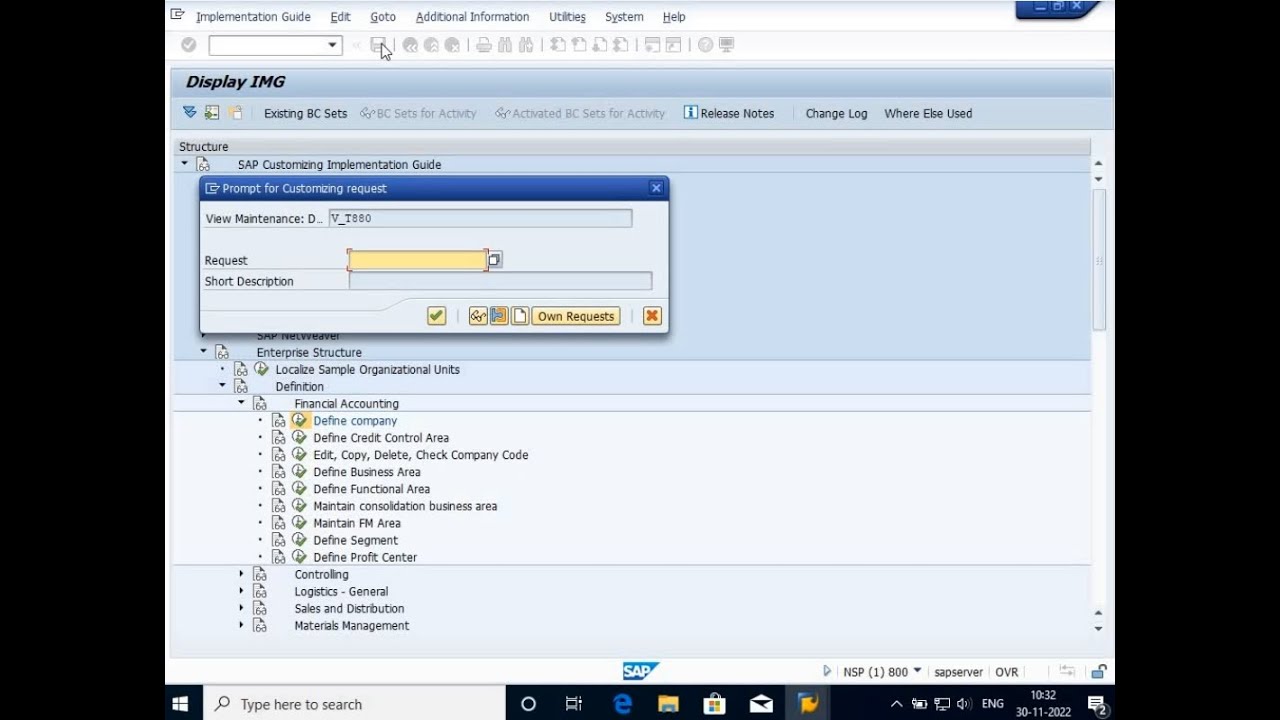The width and height of the screenshot is (1280, 720).
Task: Open the documentation icon for Define Segment
Action: pos(279,540)
